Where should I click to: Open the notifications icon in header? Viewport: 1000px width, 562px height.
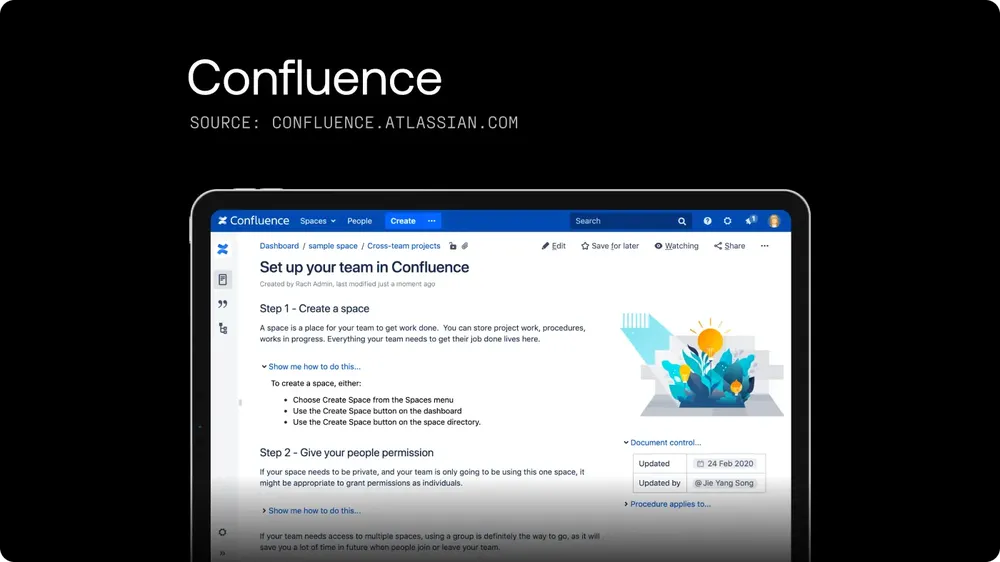pos(751,221)
